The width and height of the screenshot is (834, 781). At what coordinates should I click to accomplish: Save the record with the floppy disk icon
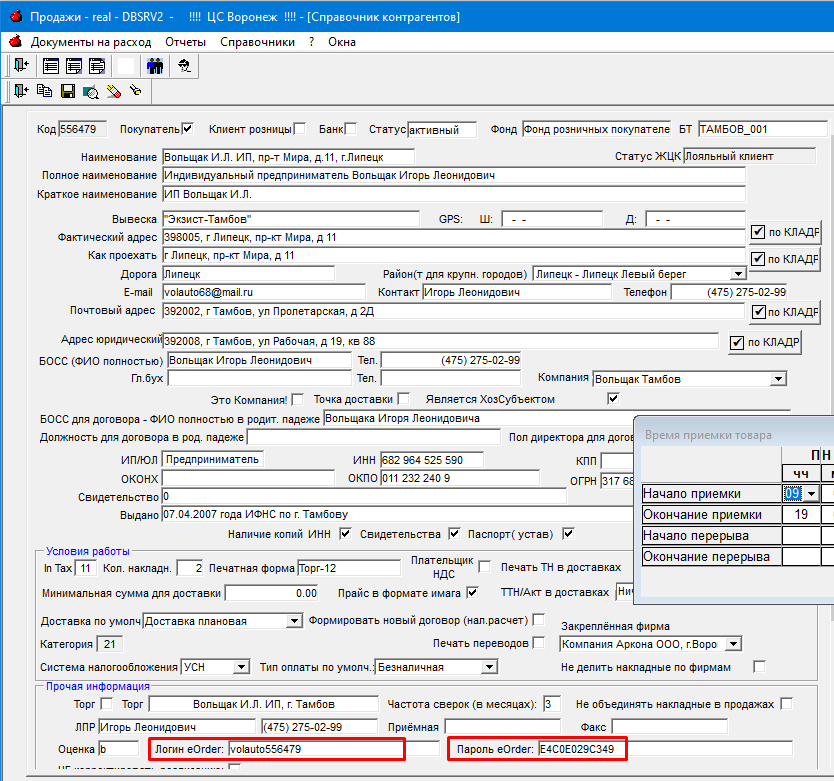click(x=68, y=92)
